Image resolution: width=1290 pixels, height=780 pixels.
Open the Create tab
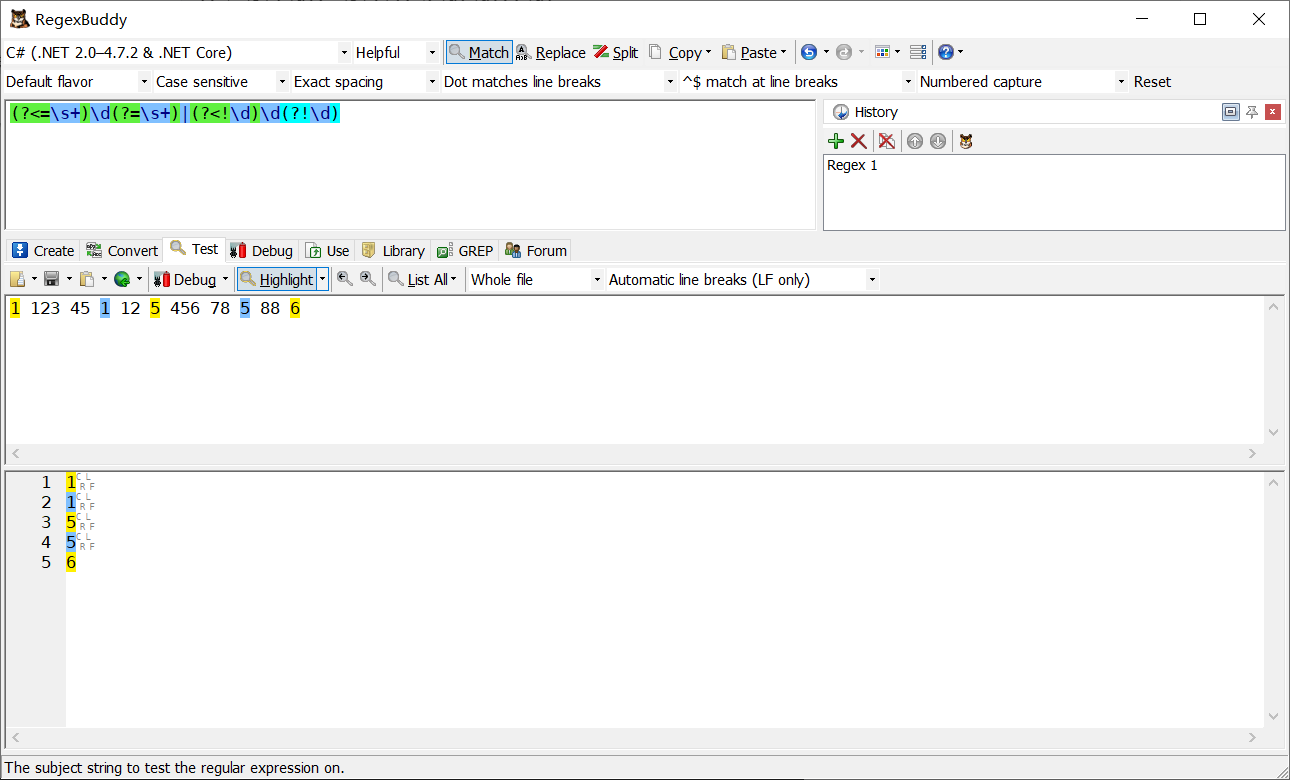(x=43, y=250)
